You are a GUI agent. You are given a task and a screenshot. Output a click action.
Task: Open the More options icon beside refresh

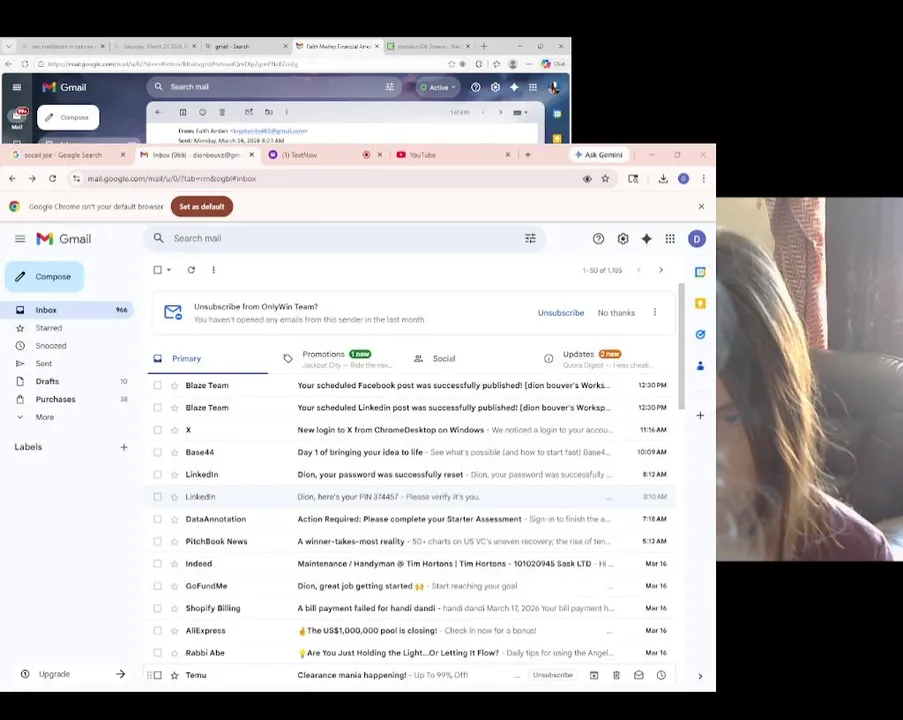[x=214, y=270]
